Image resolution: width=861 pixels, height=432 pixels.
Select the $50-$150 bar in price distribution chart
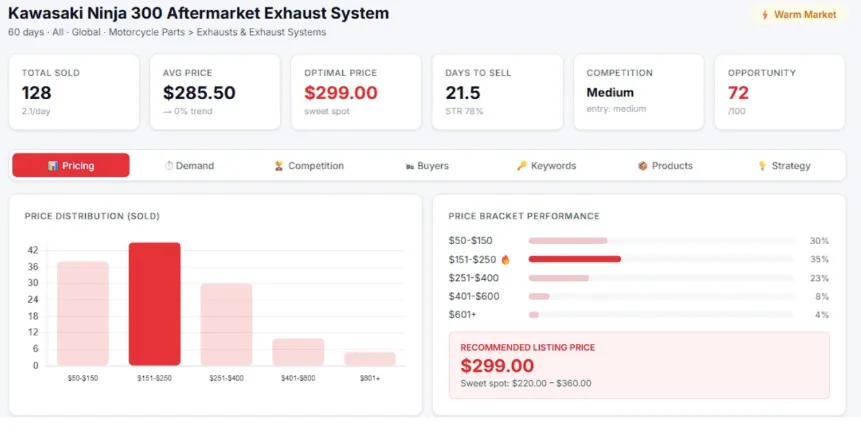(x=83, y=313)
